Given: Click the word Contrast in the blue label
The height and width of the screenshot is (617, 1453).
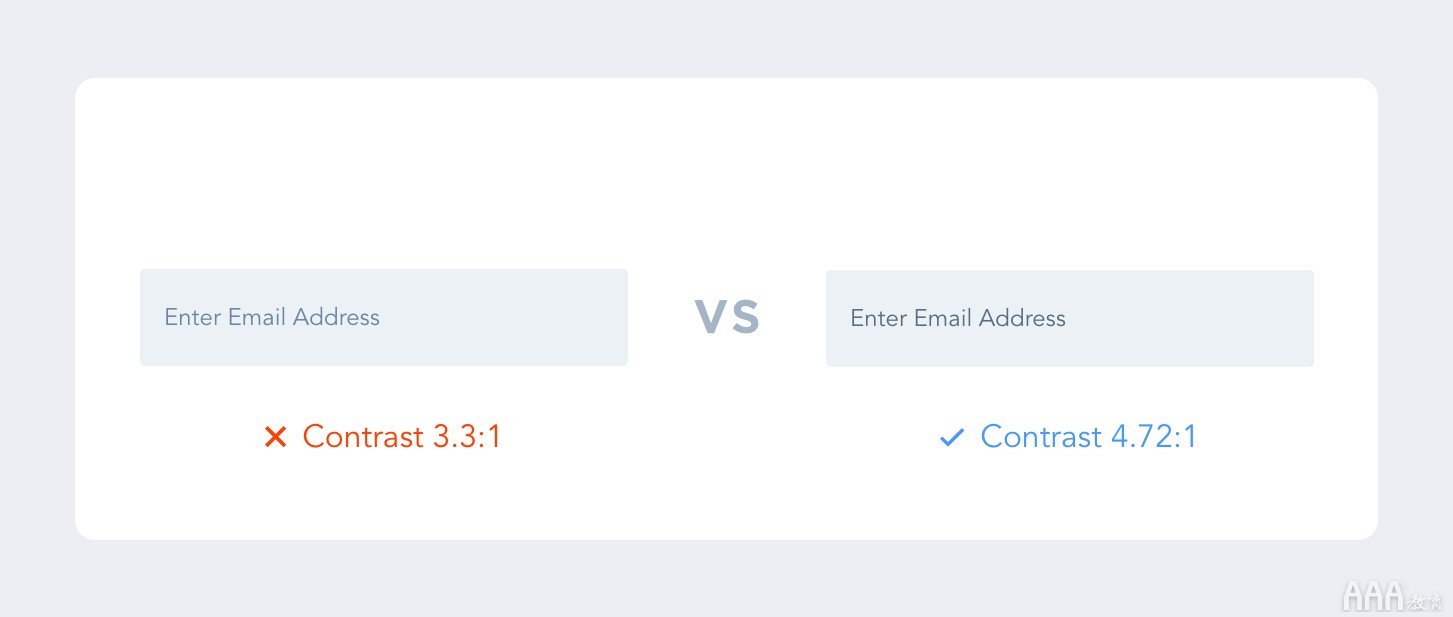Looking at the screenshot, I should click(x=1041, y=437).
